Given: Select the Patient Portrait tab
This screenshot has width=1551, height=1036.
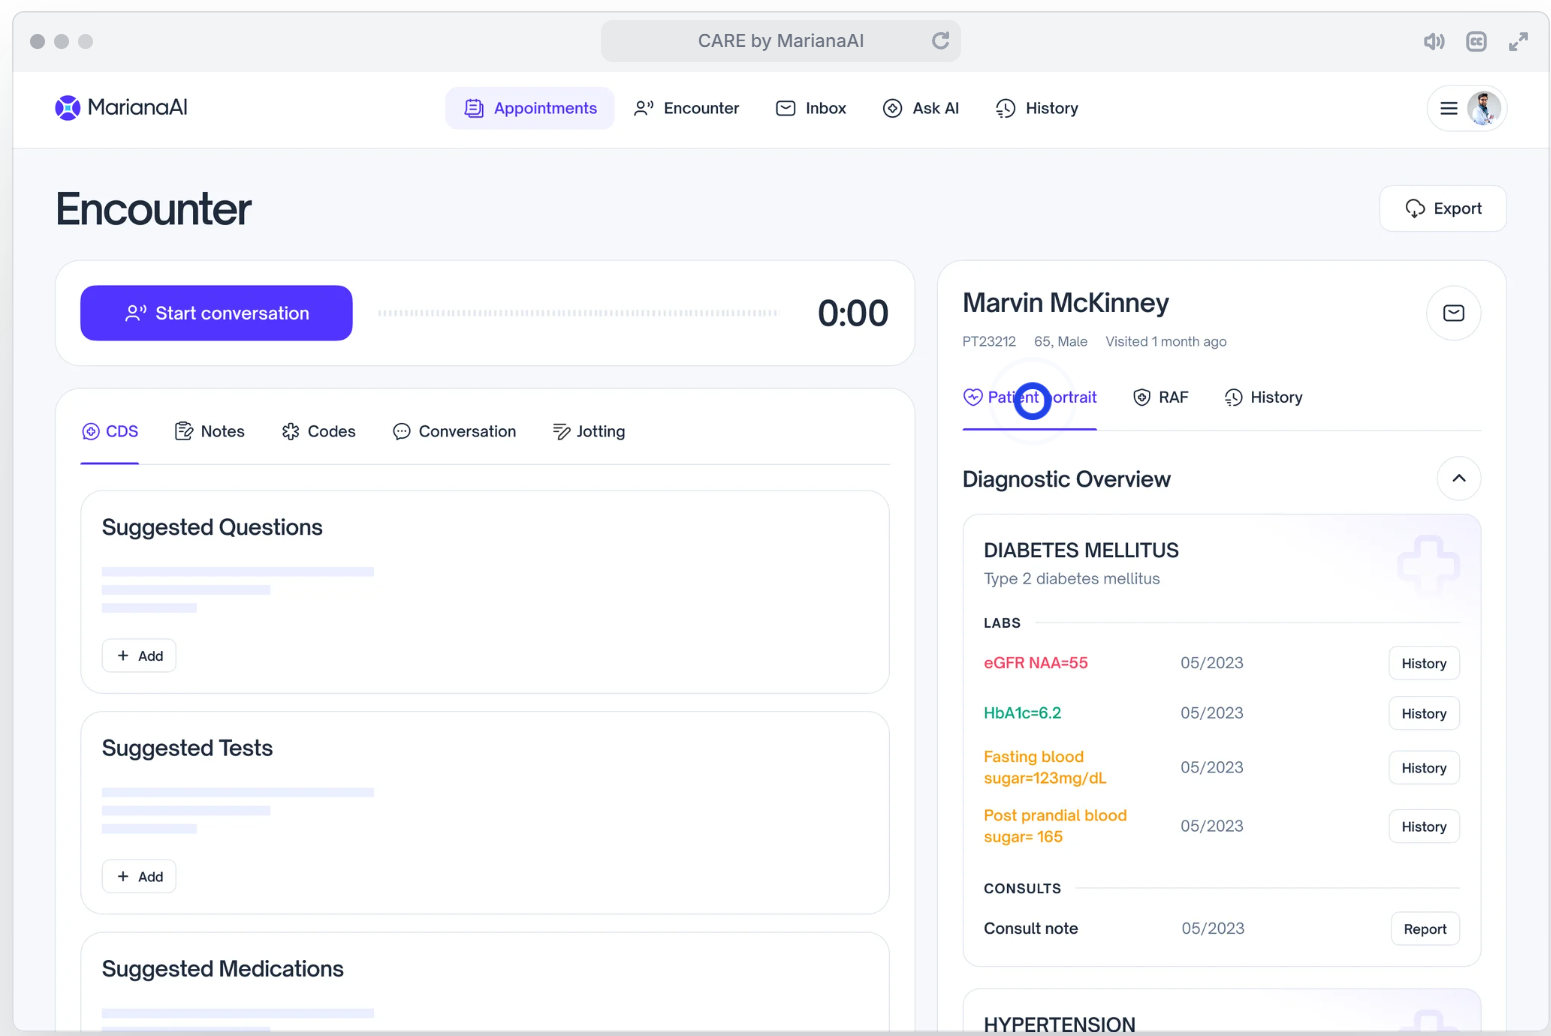Looking at the screenshot, I should click(1030, 397).
